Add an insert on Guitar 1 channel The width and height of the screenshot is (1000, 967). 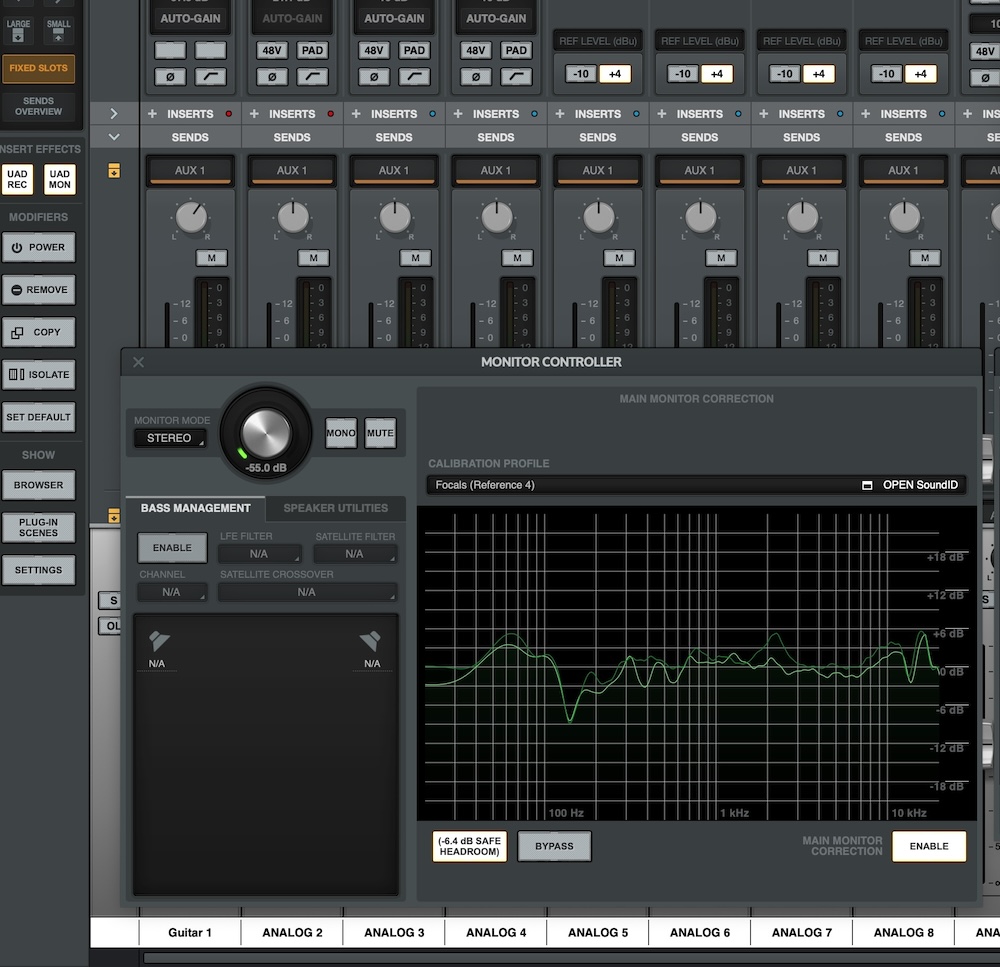[152, 114]
